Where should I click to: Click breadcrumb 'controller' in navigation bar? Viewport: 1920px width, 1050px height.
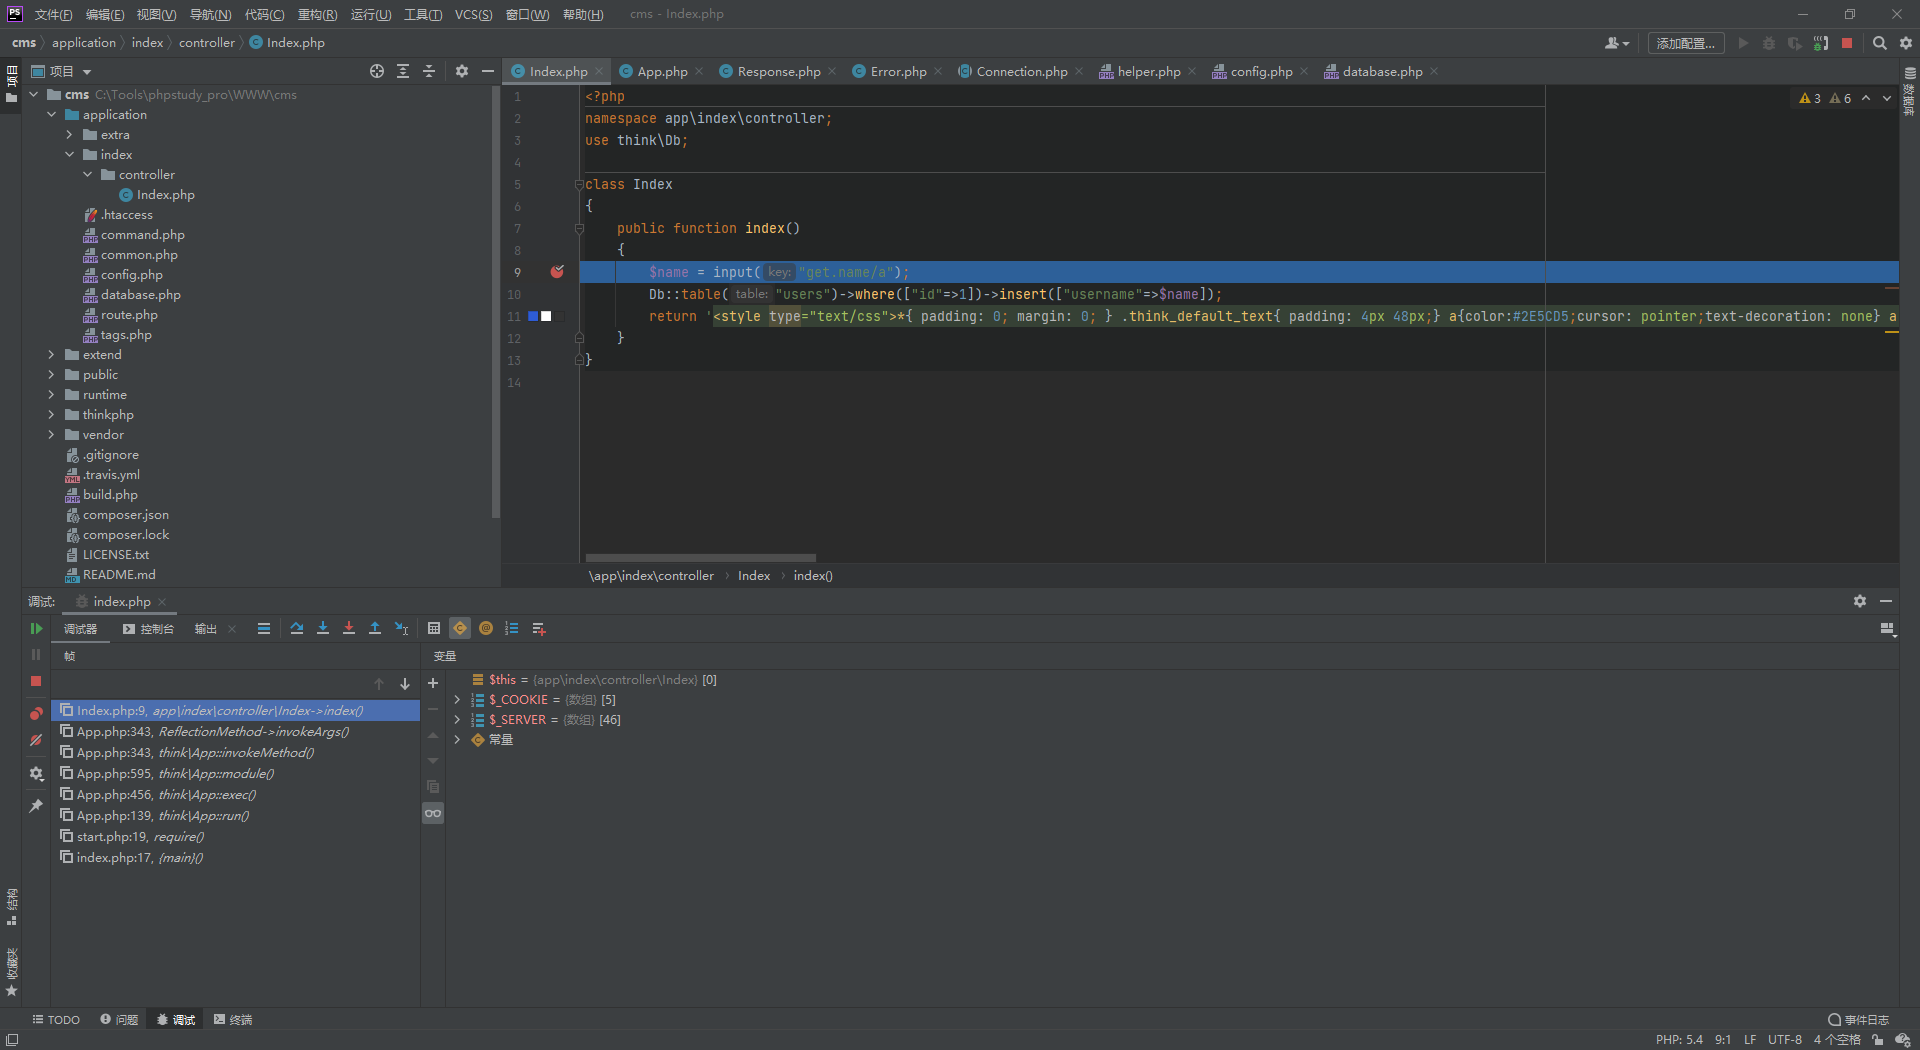pos(207,43)
